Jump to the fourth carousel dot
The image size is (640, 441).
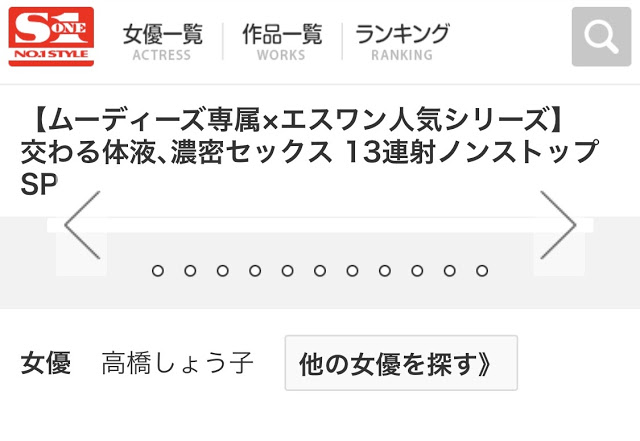pyautogui.click(x=255, y=271)
